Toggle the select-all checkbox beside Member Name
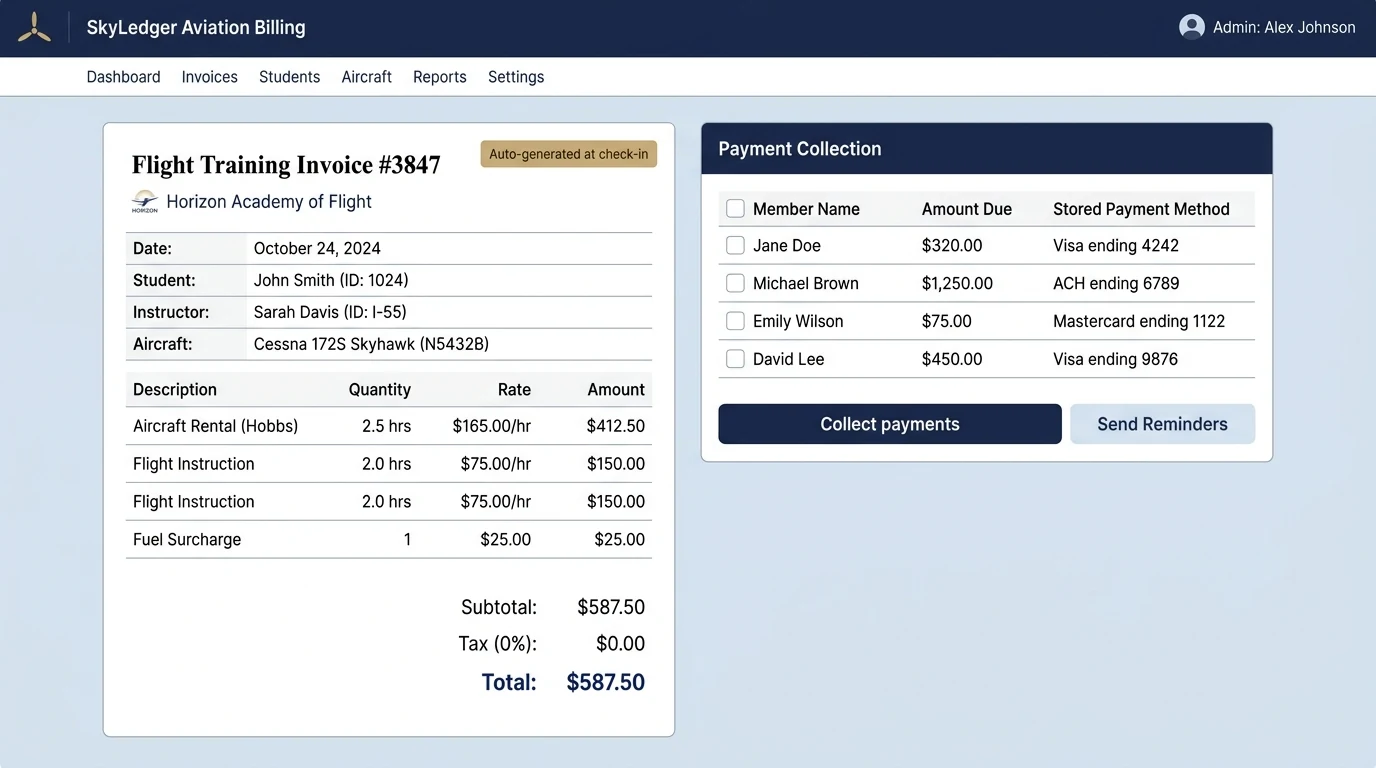Viewport: 1376px width, 768px height. (x=735, y=209)
